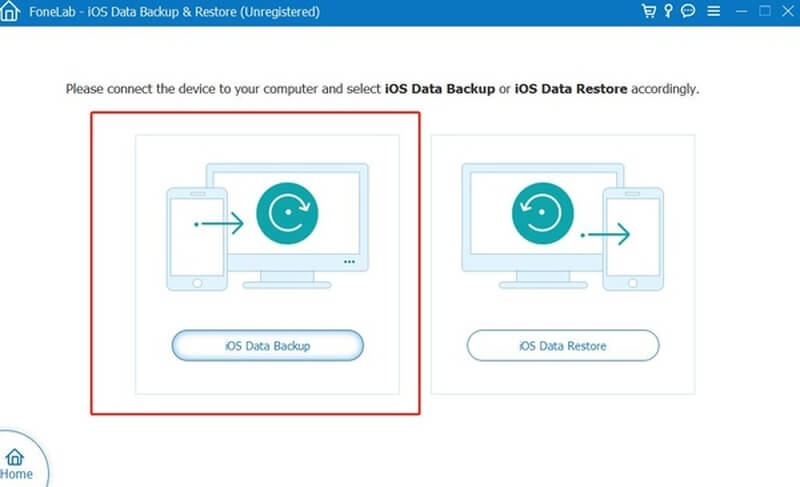This screenshot has width=800, height=487.
Task: Click the key register icon
Action: [668, 11]
